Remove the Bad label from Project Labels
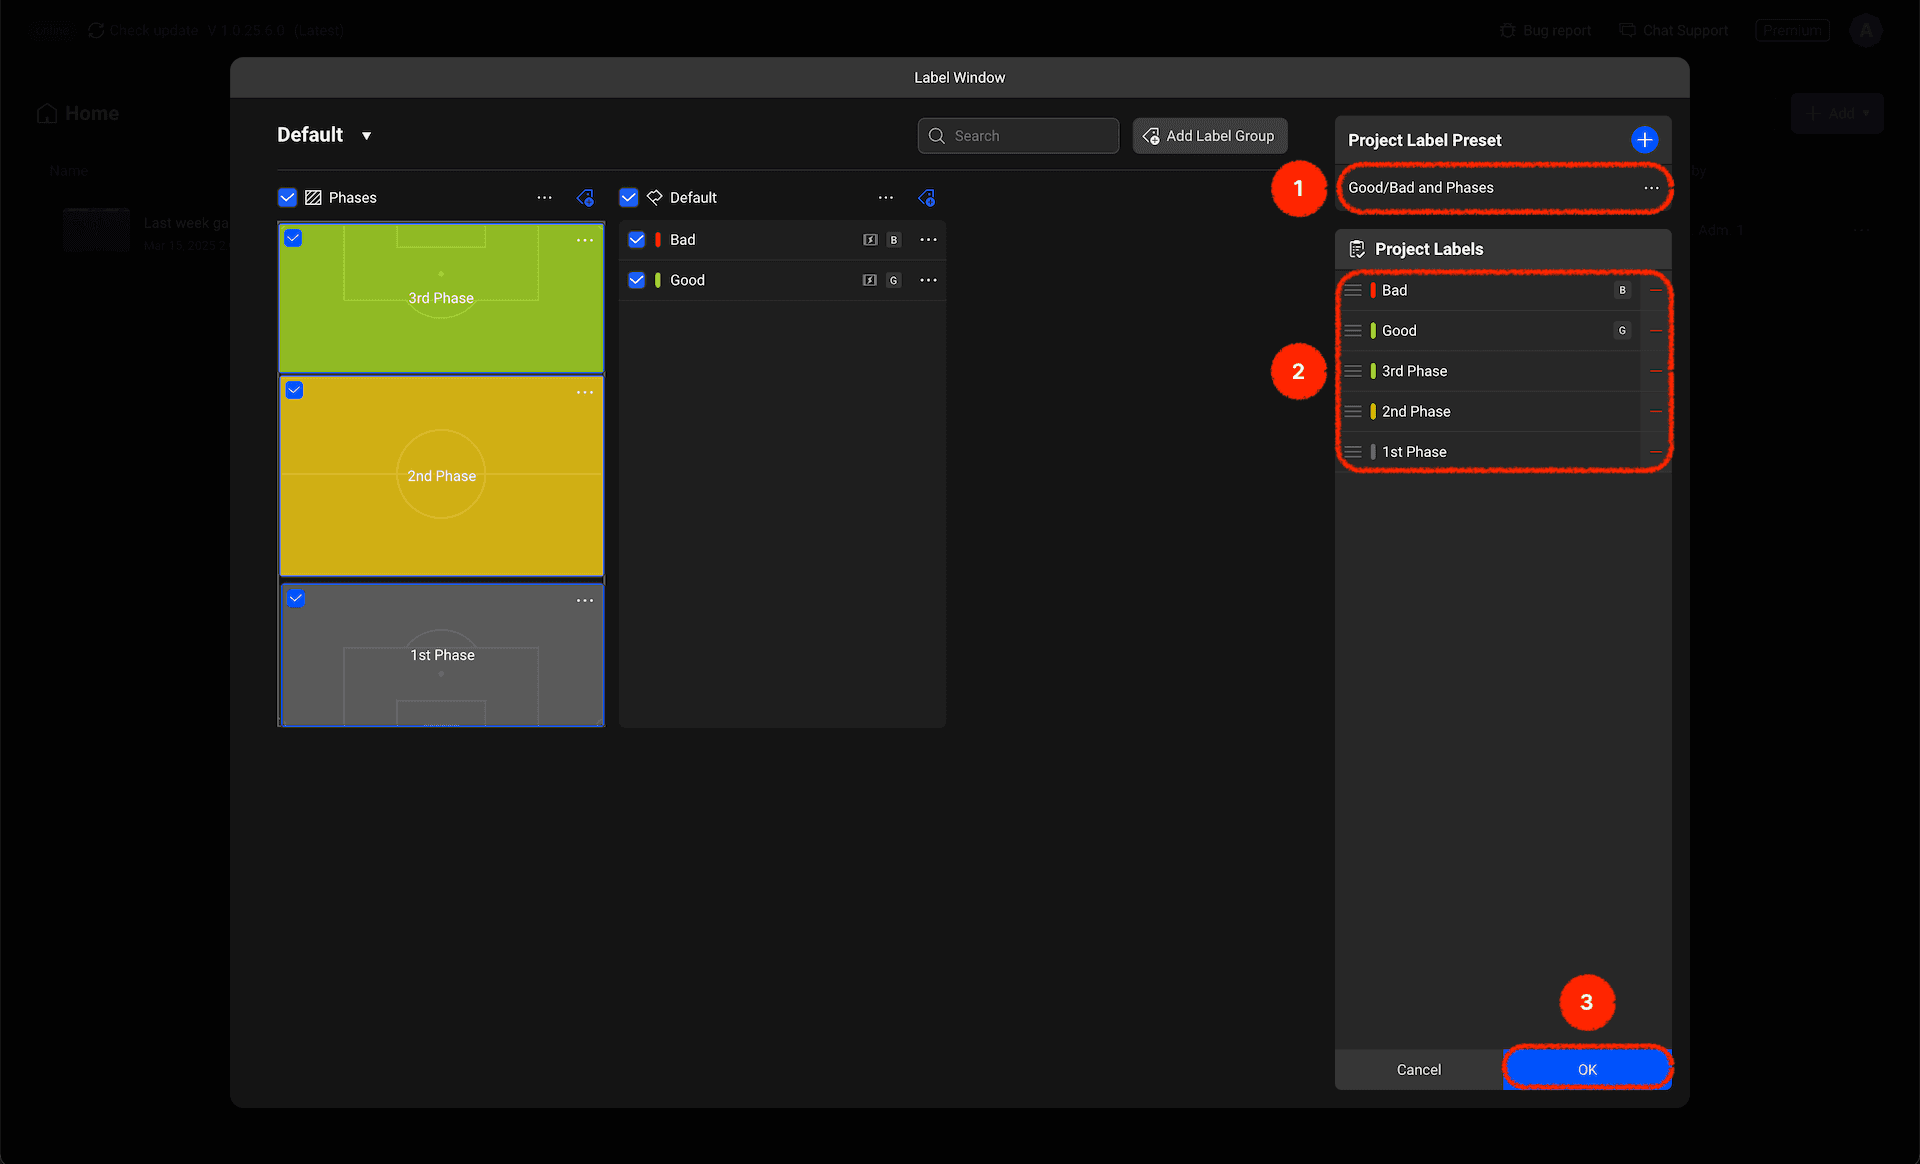1920x1164 pixels. 1655,291
